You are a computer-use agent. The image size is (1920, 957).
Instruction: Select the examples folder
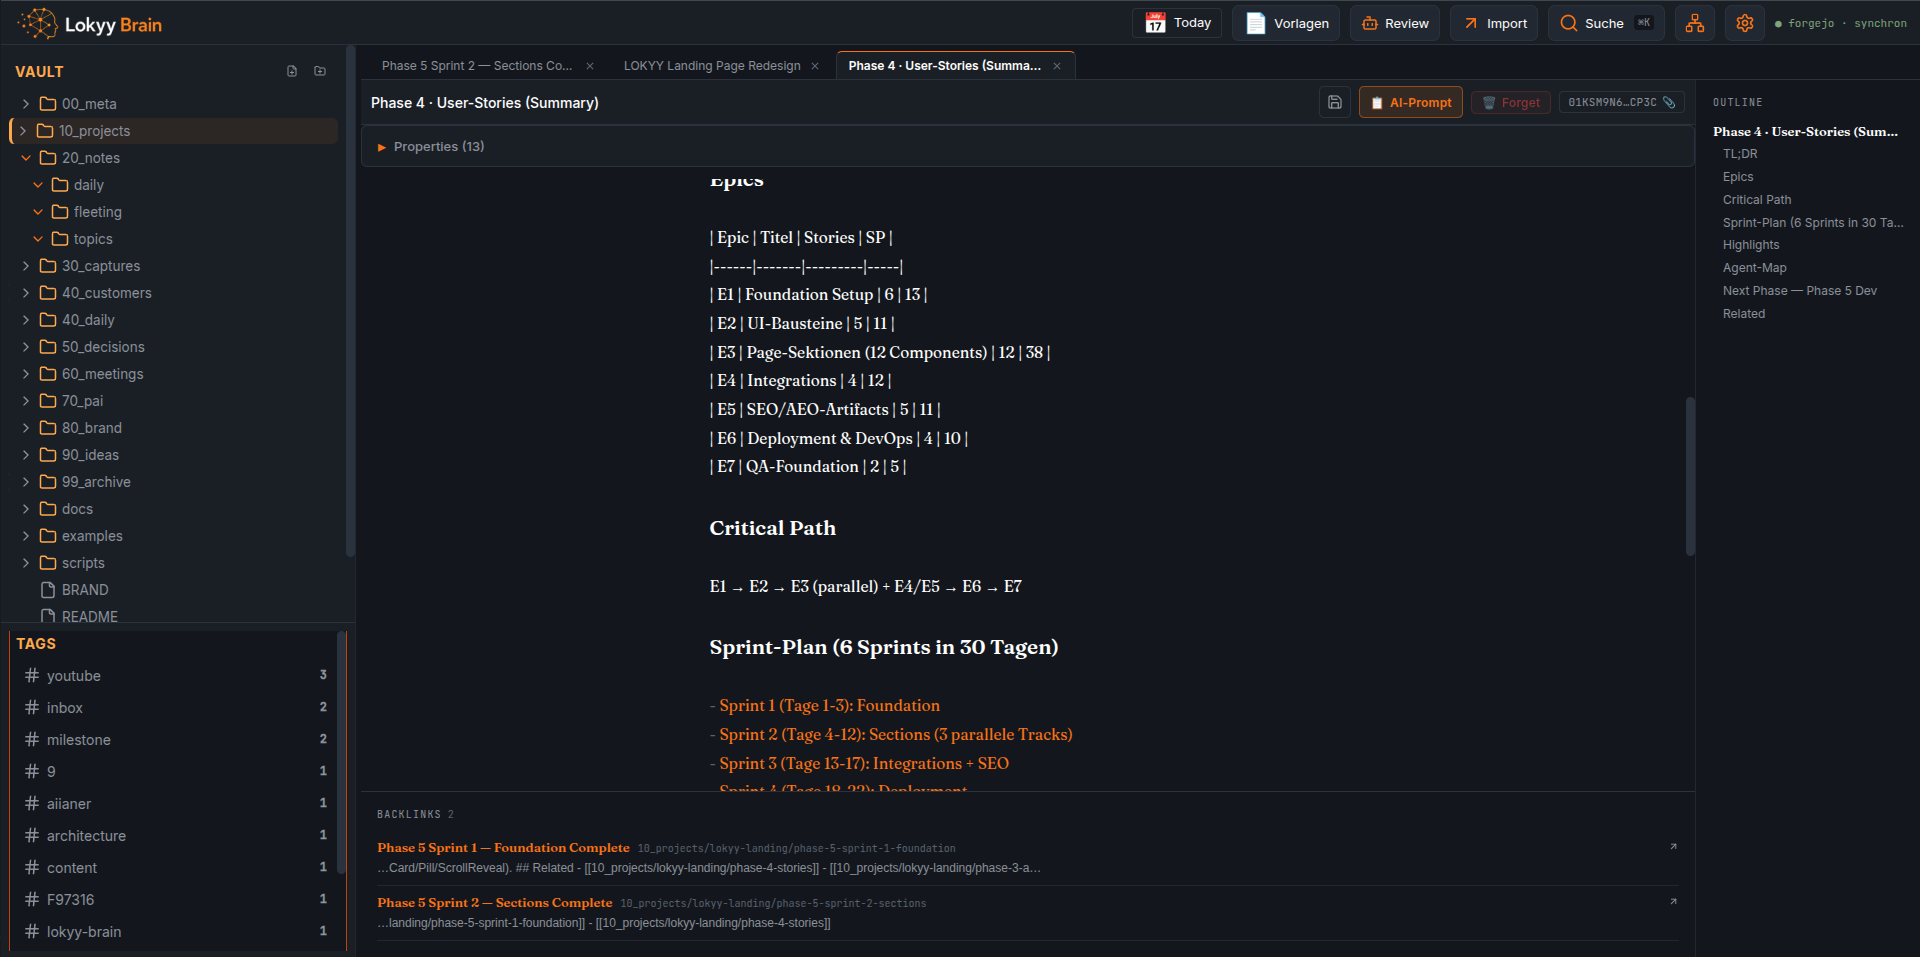click(x=174, y=536)
